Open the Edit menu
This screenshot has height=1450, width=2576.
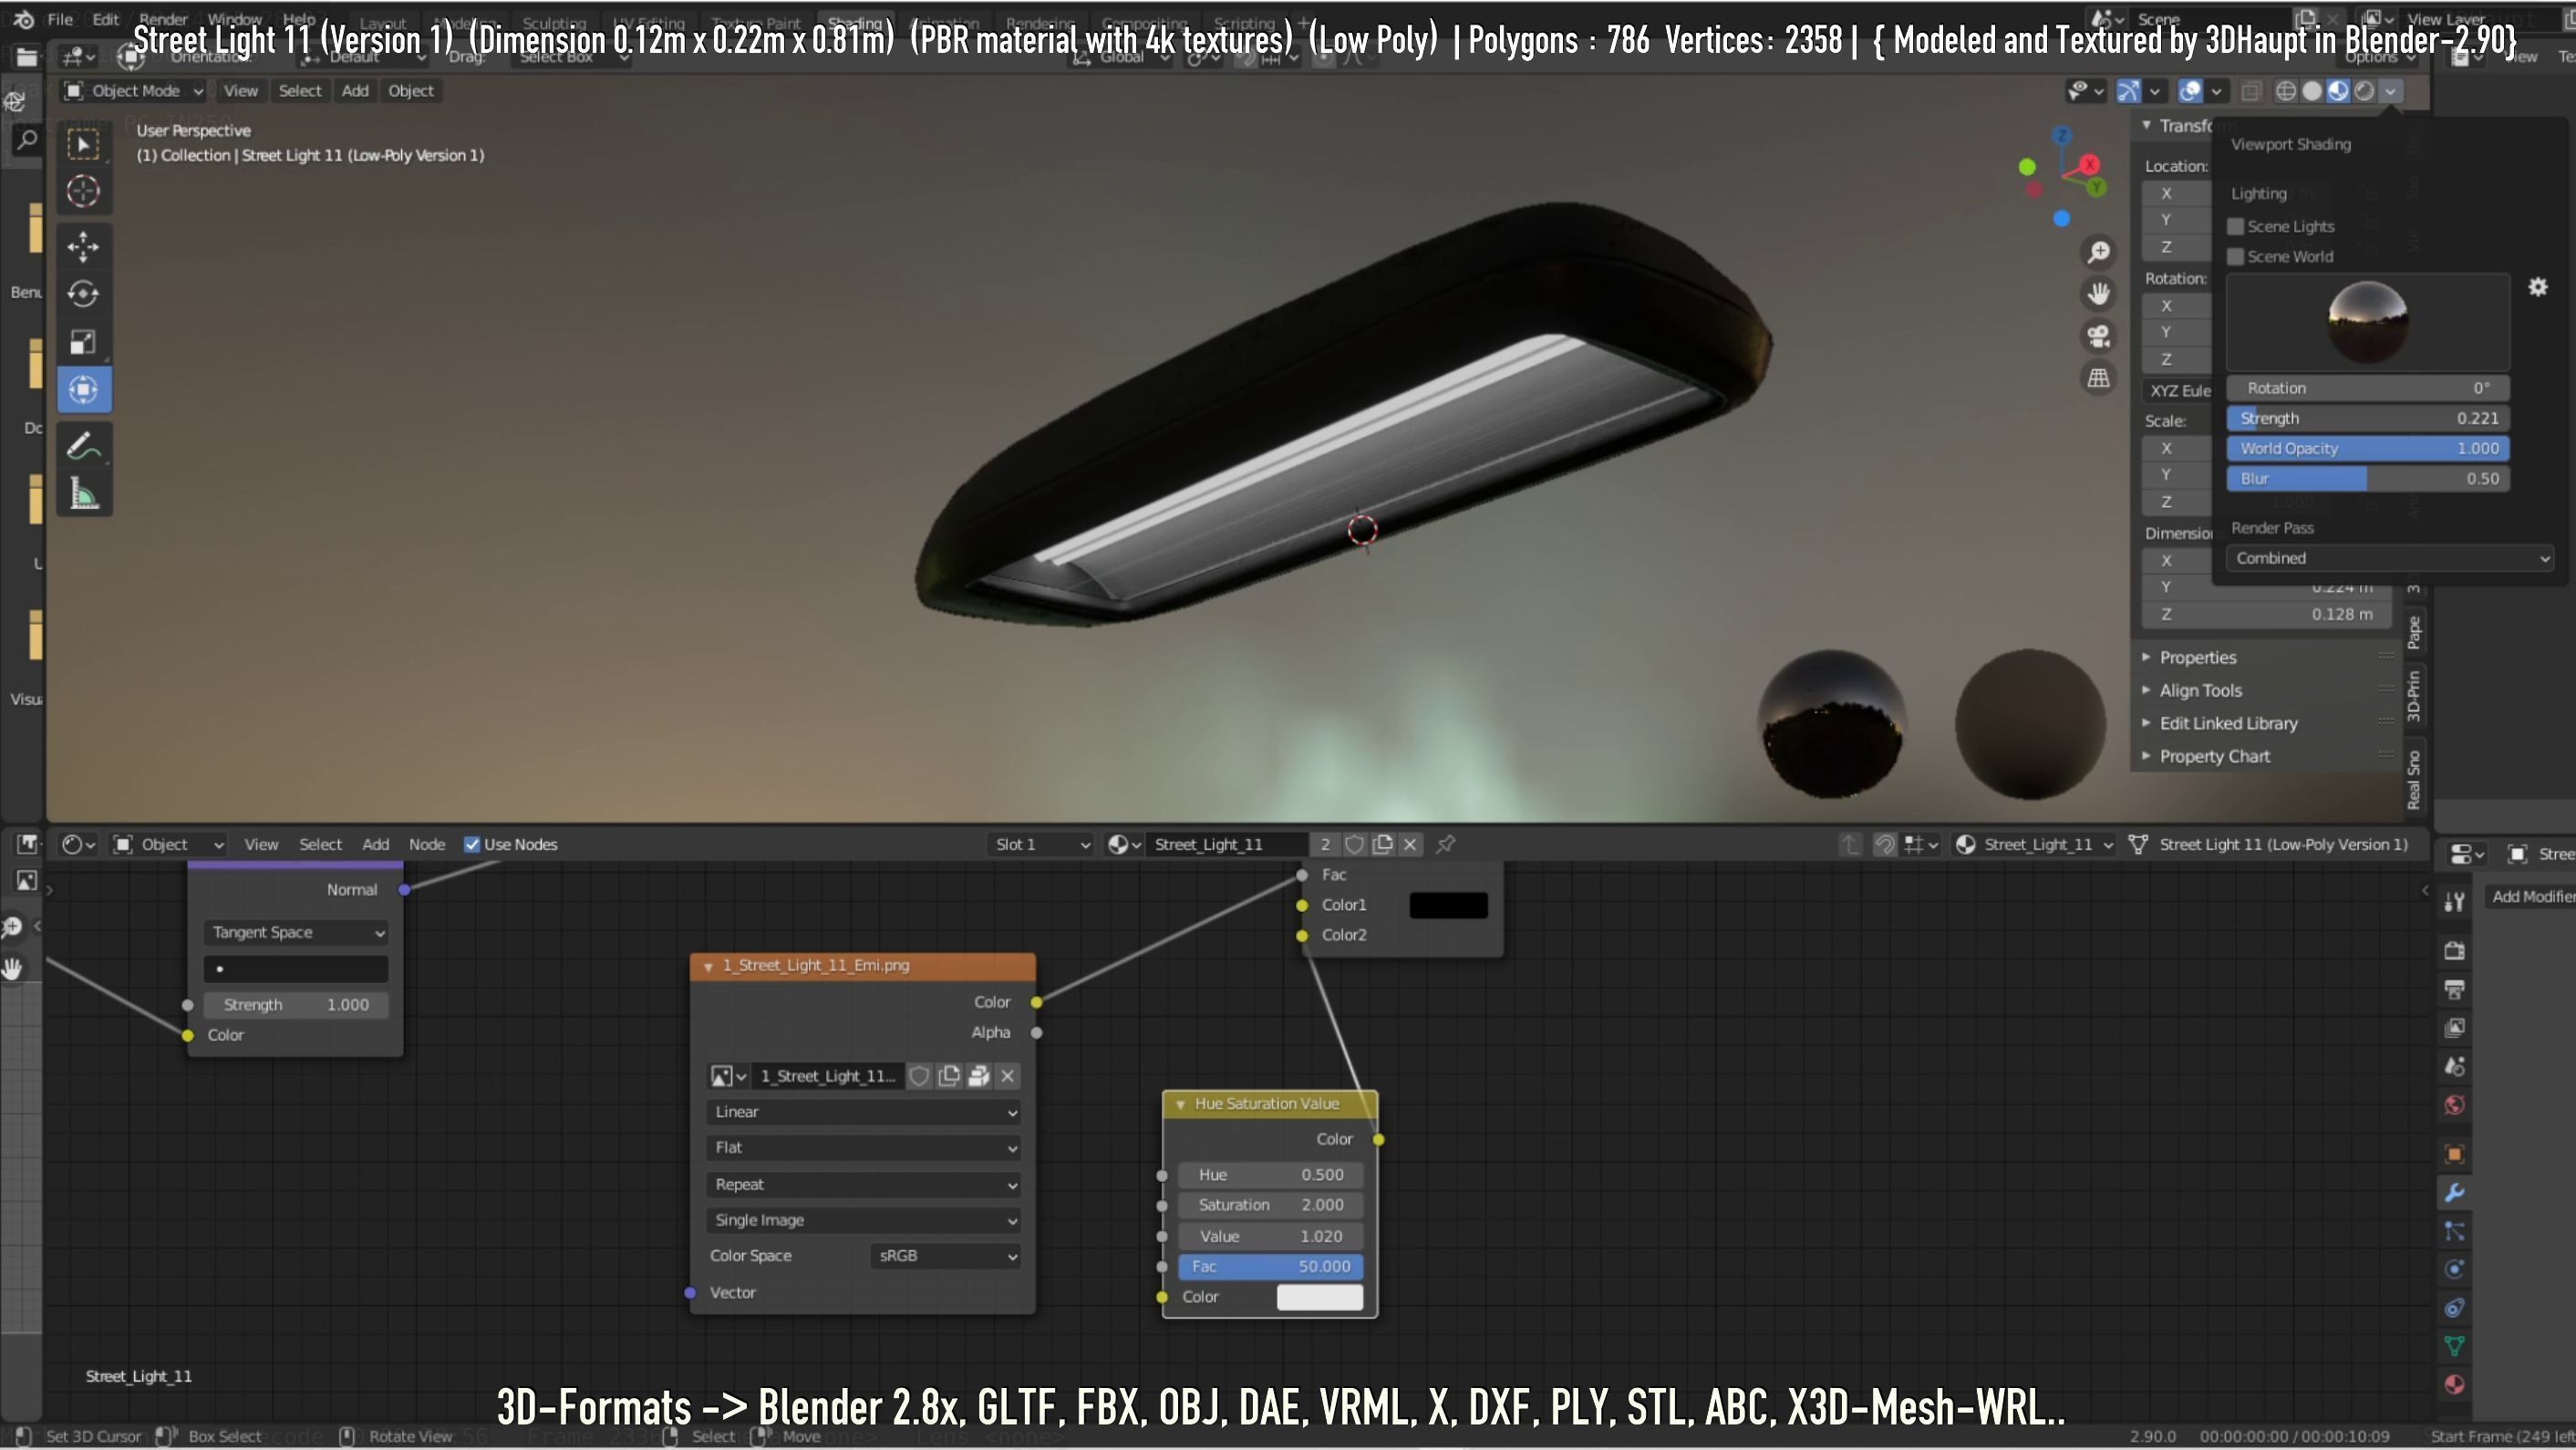(x=105, y=19)
